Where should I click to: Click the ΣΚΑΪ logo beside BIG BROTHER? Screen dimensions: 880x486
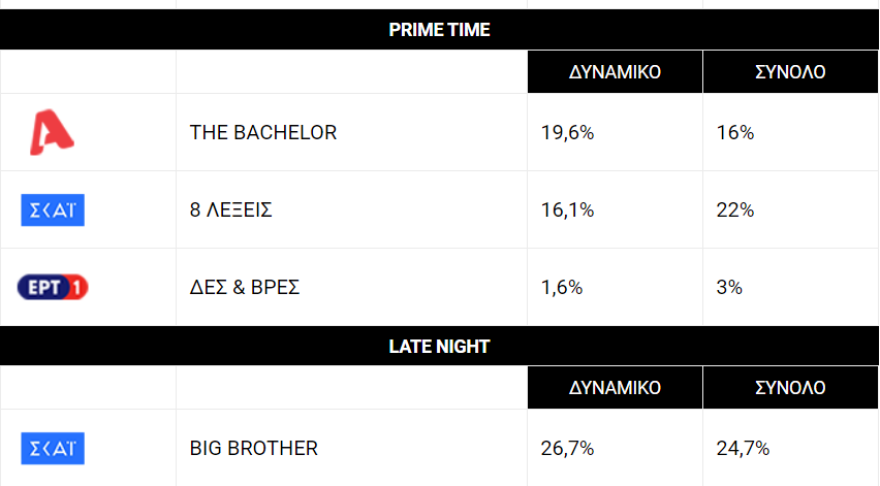[53, 448]
